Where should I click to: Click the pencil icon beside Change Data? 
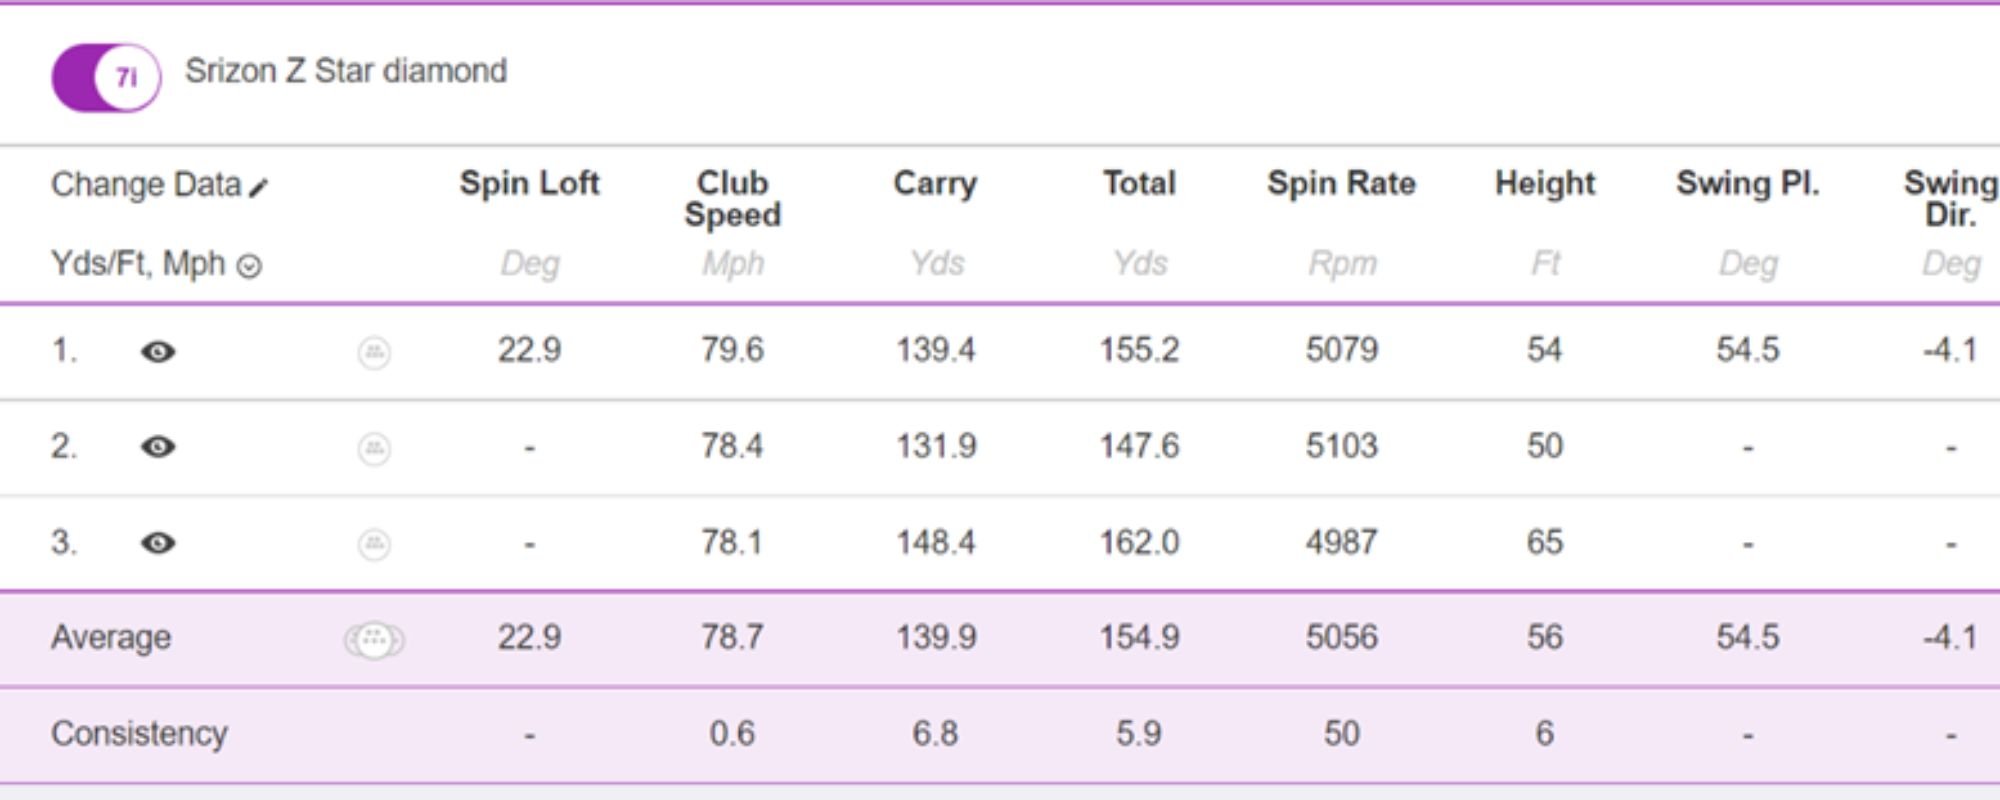point(259,187)
